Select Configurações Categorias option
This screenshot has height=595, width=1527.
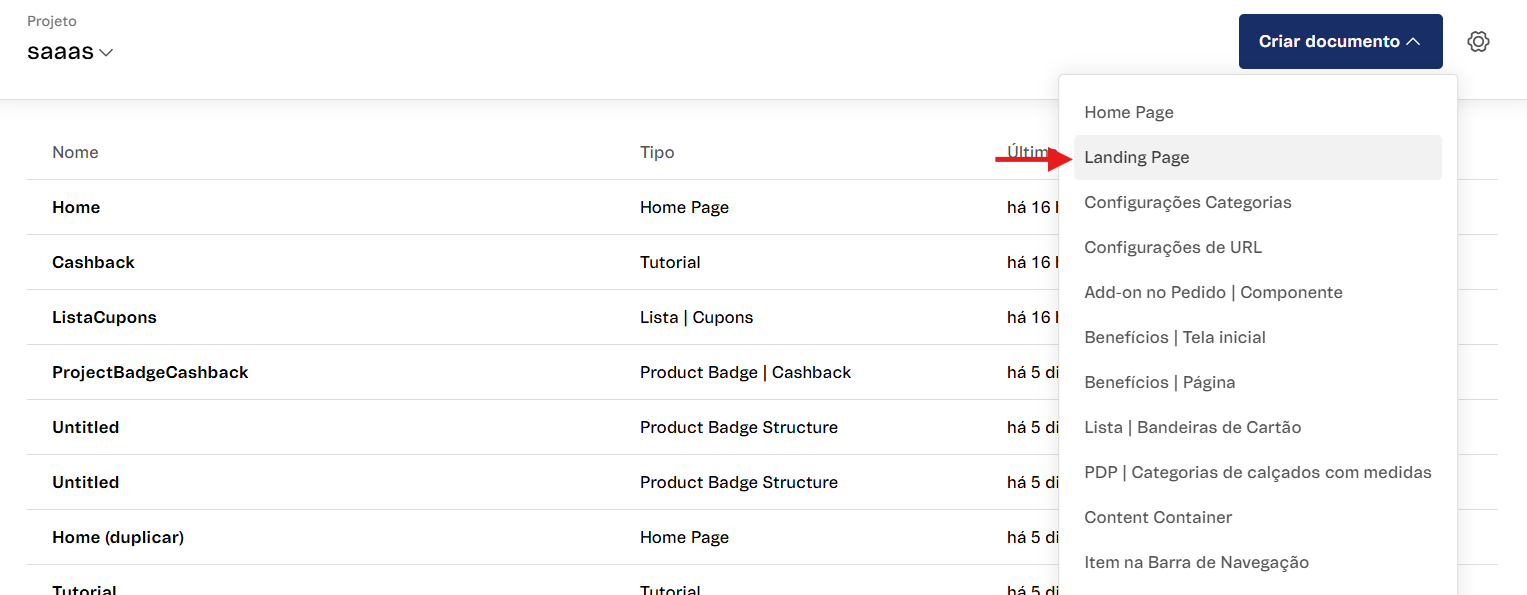coord(1187,202)
